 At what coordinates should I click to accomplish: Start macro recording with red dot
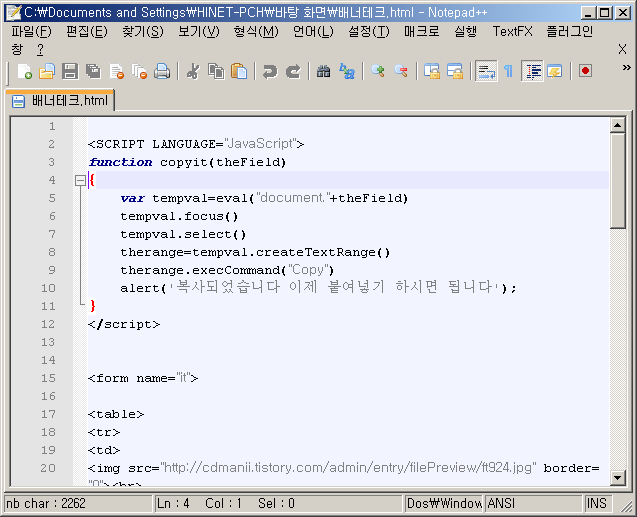pos(585,71)
